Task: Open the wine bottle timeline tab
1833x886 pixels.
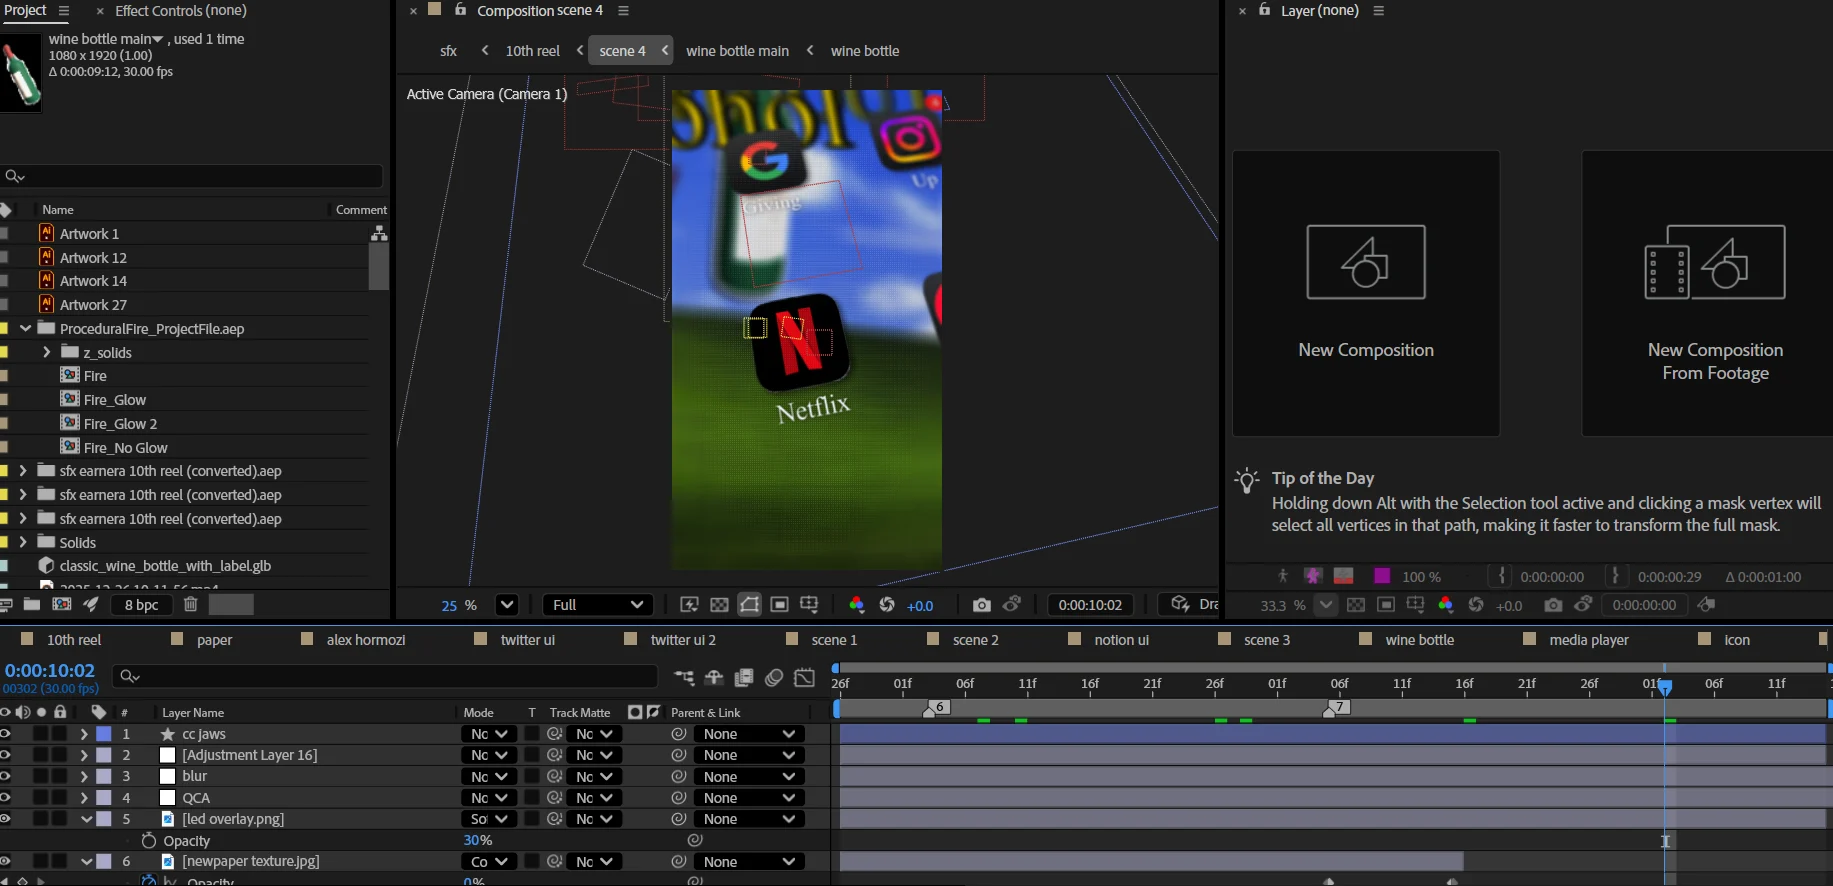Action: pos(1419,640)
